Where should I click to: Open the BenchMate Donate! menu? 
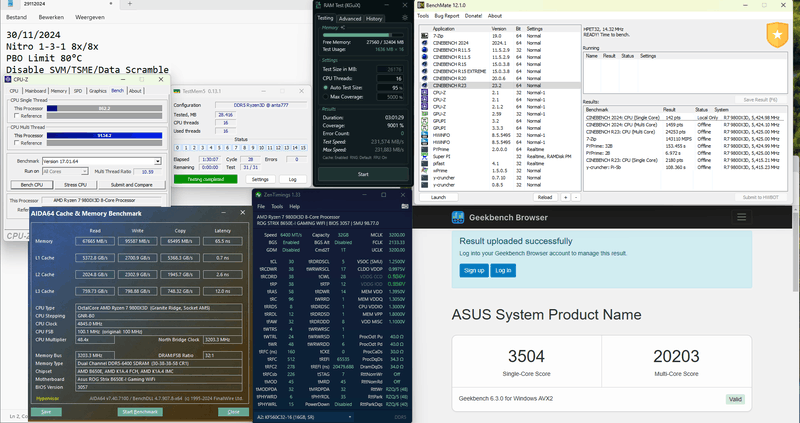pyautogui.click(x=473, y=16)
